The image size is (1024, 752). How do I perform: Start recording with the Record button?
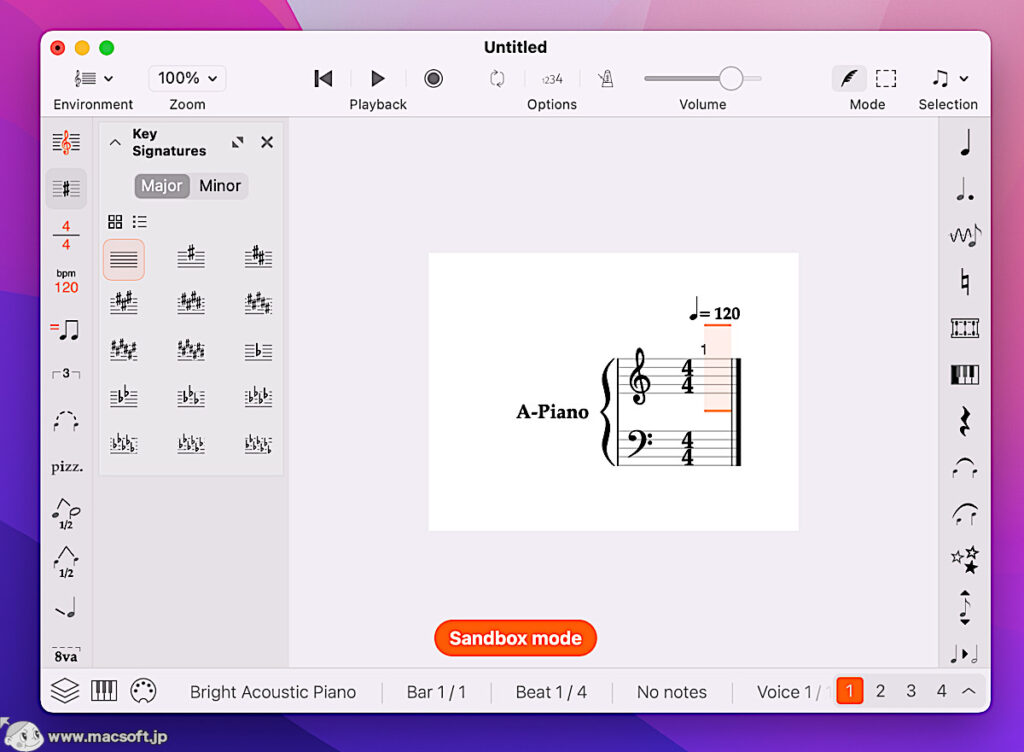point(433,79)
